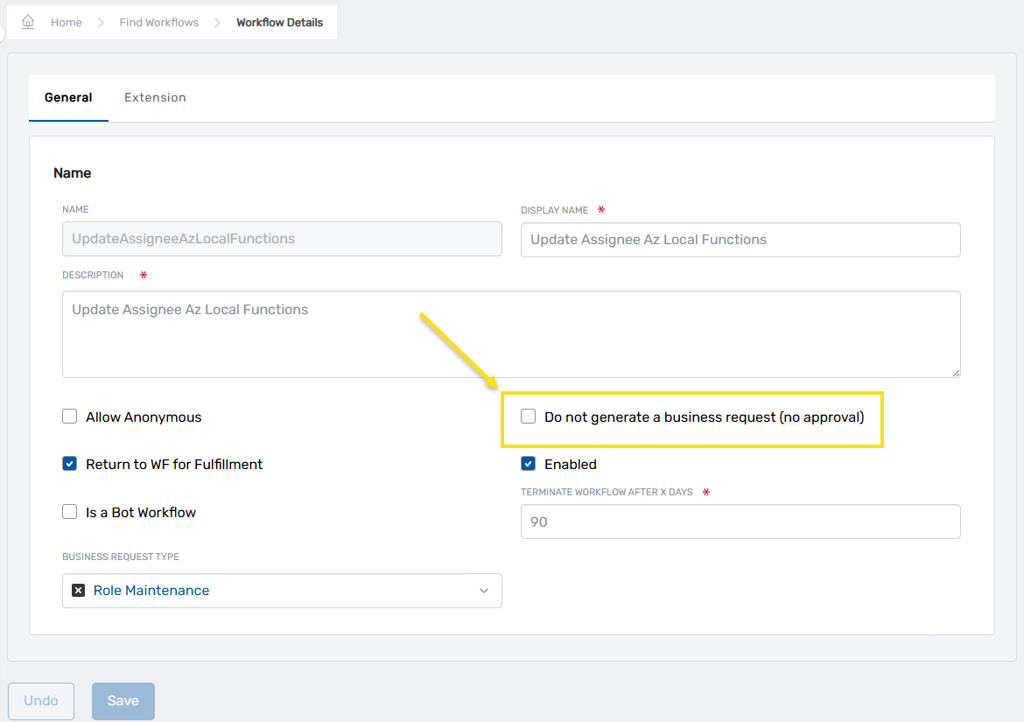Click Role Maintenance selected value
Image resolution: width=1024 pixels, height=722 pixels.
point(151,590)
